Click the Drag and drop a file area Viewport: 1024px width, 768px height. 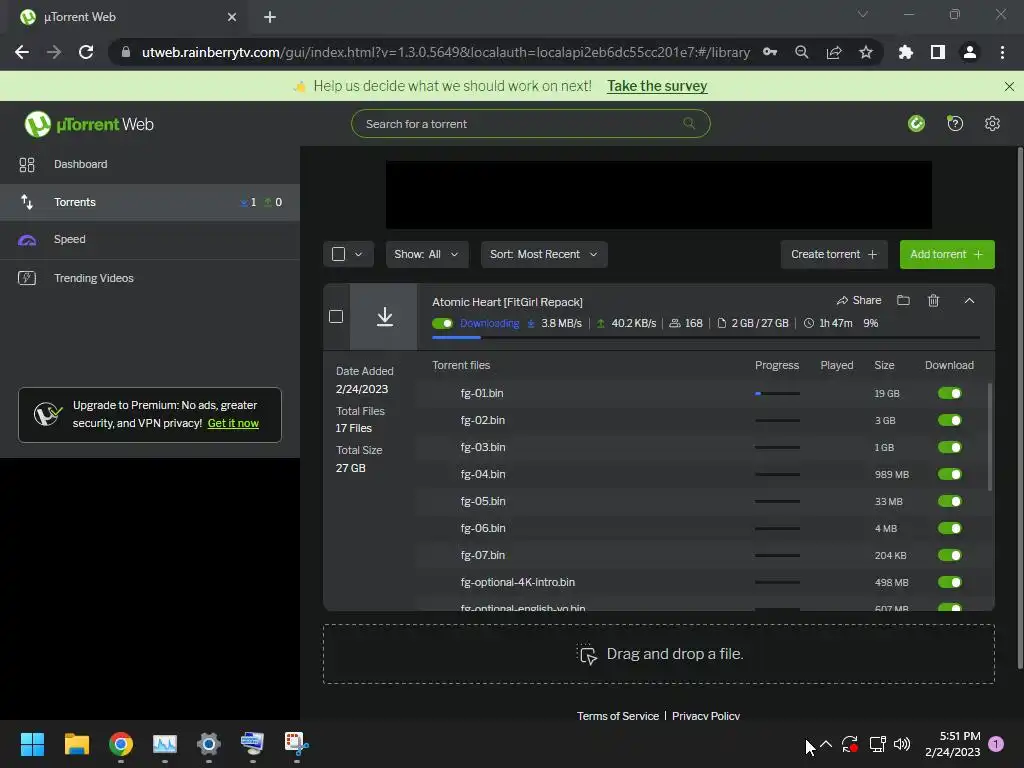tap(658, 654)
